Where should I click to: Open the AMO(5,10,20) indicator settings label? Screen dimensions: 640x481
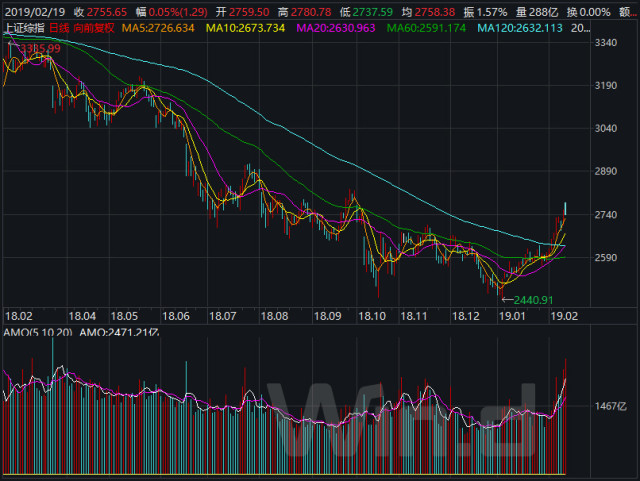tap(38, 332)
